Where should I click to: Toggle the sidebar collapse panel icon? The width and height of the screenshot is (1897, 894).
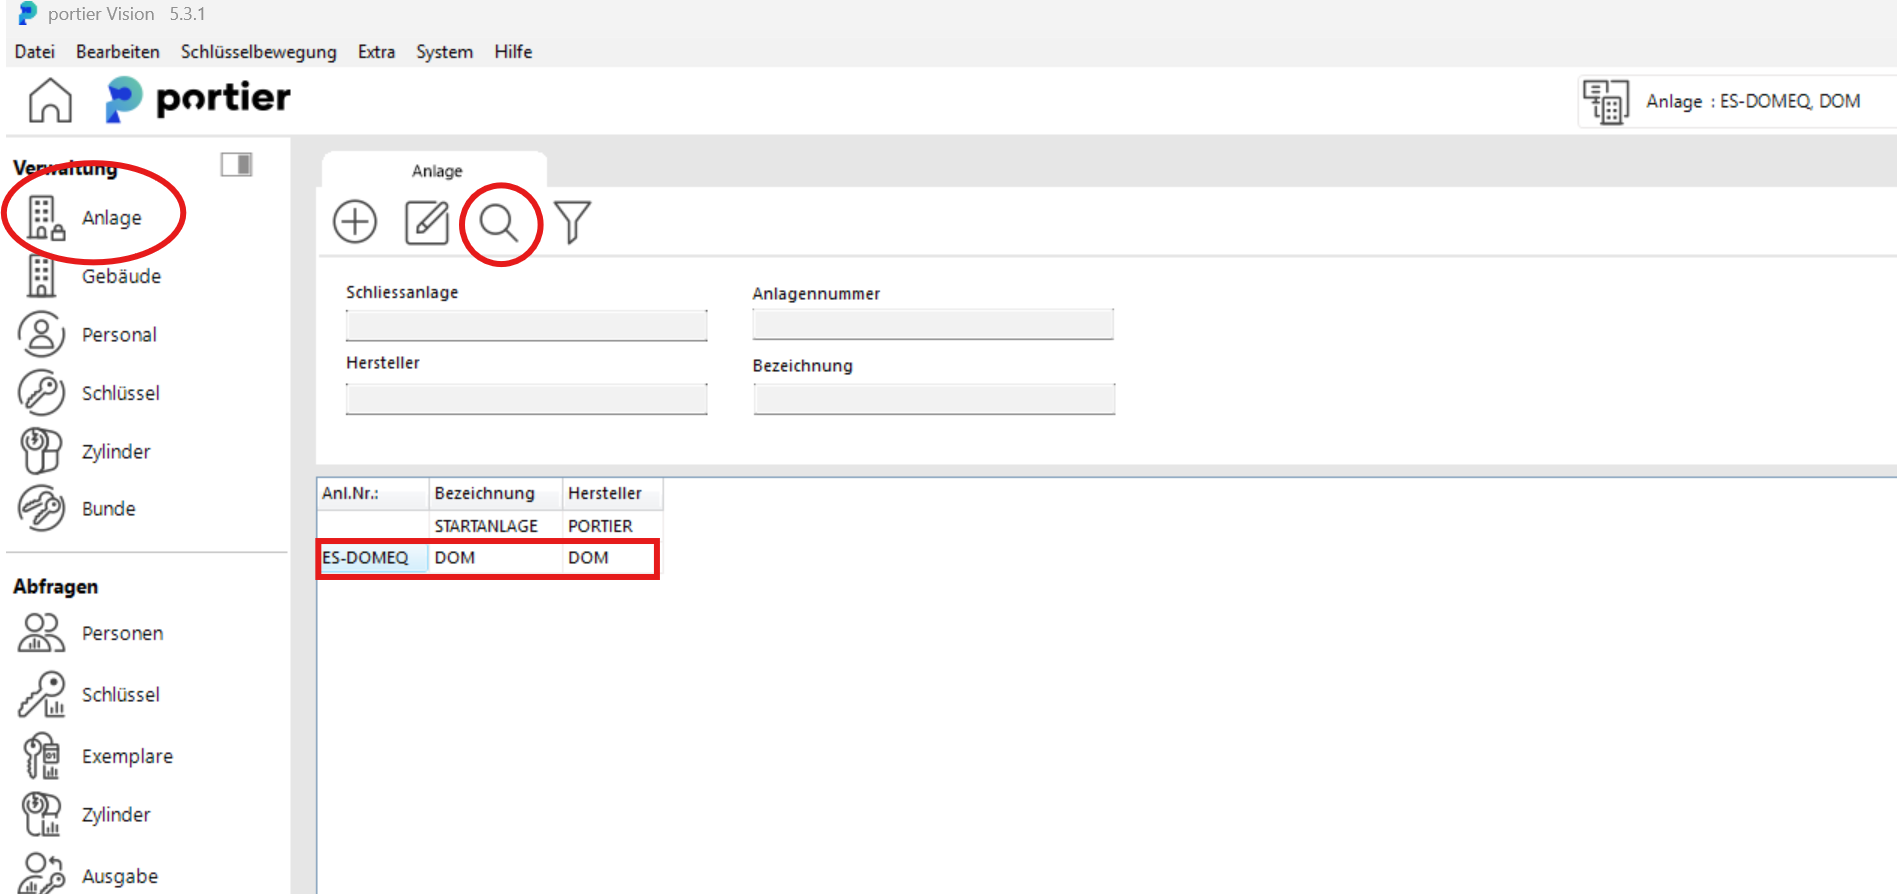[237, 164]
